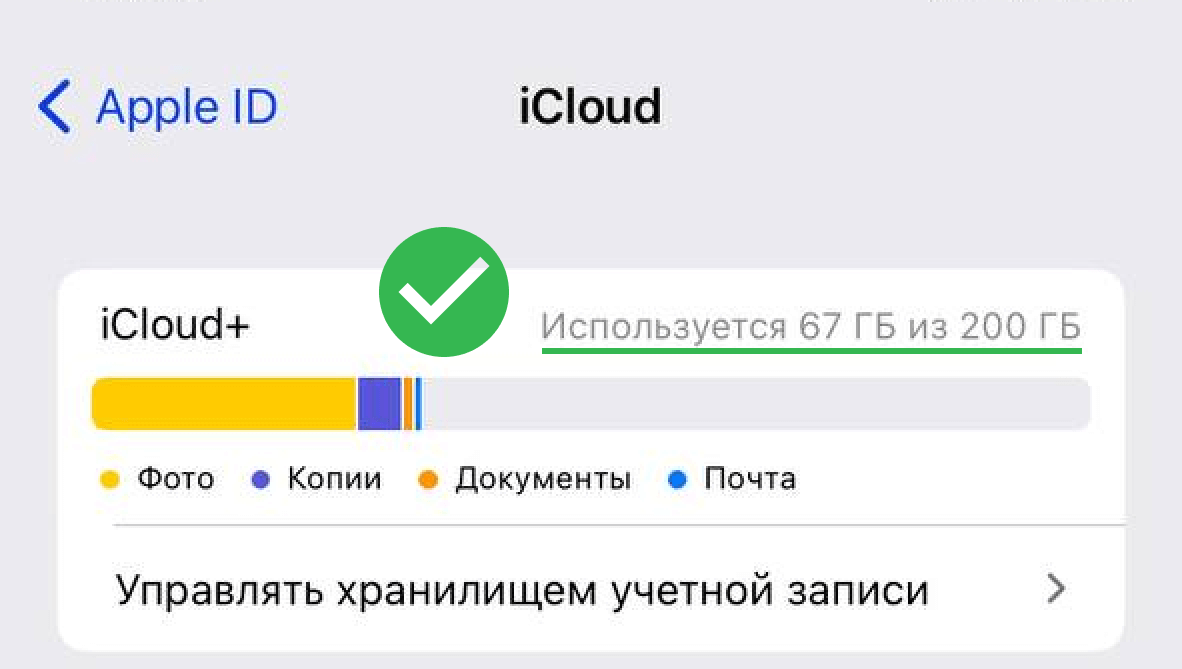Tap the purple backups segment of storage bar

[378, 403]
